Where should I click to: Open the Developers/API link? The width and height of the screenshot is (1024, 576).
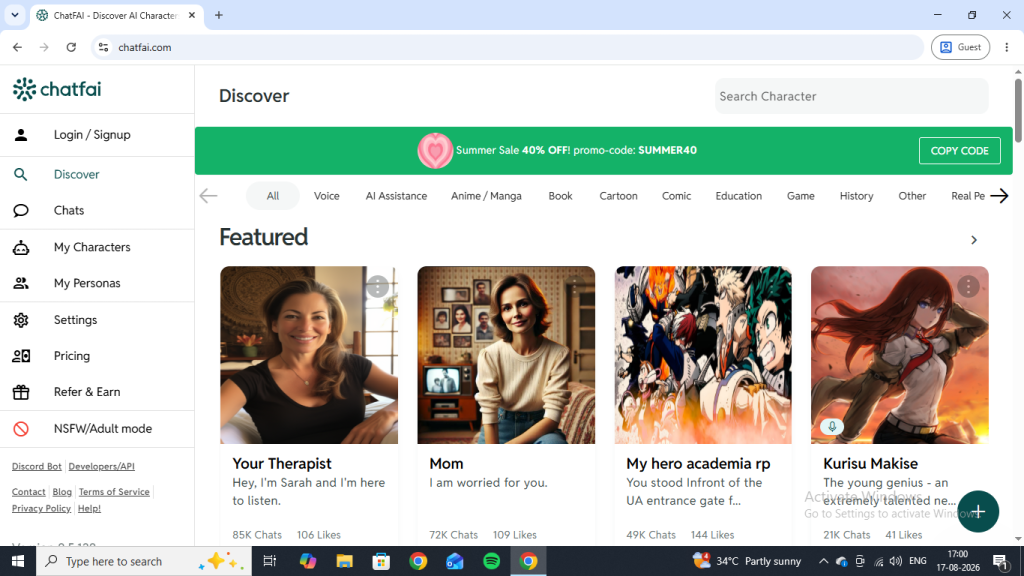click(x=101, y=466)
